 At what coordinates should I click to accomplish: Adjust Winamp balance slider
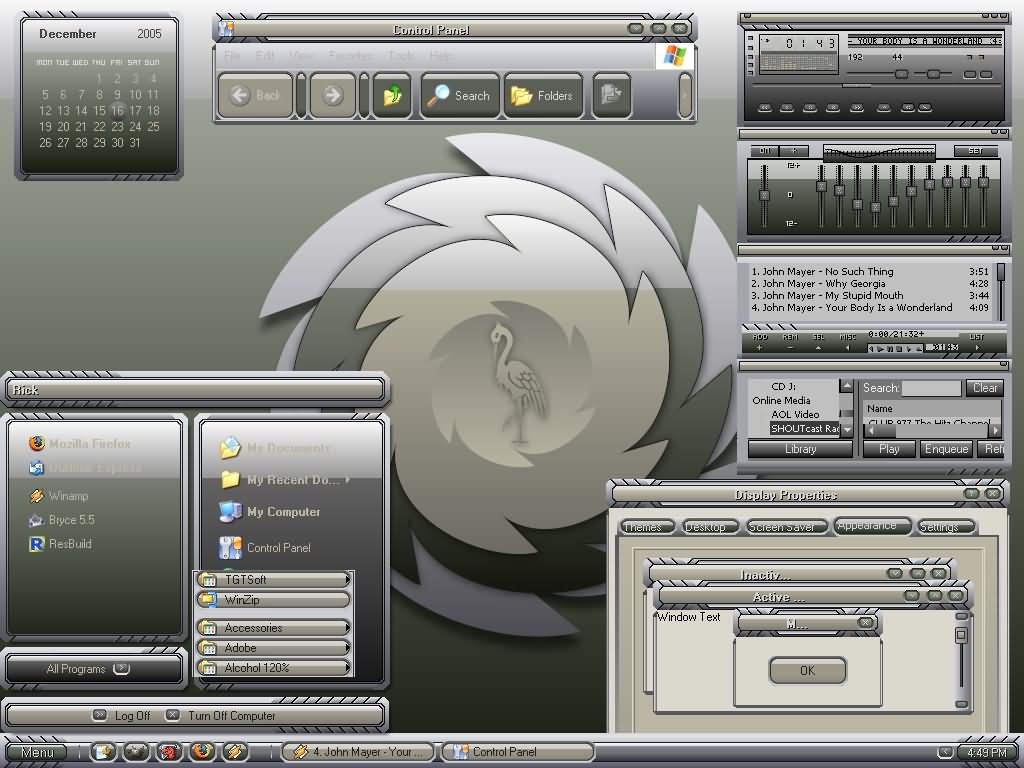[x=933, y=74]
